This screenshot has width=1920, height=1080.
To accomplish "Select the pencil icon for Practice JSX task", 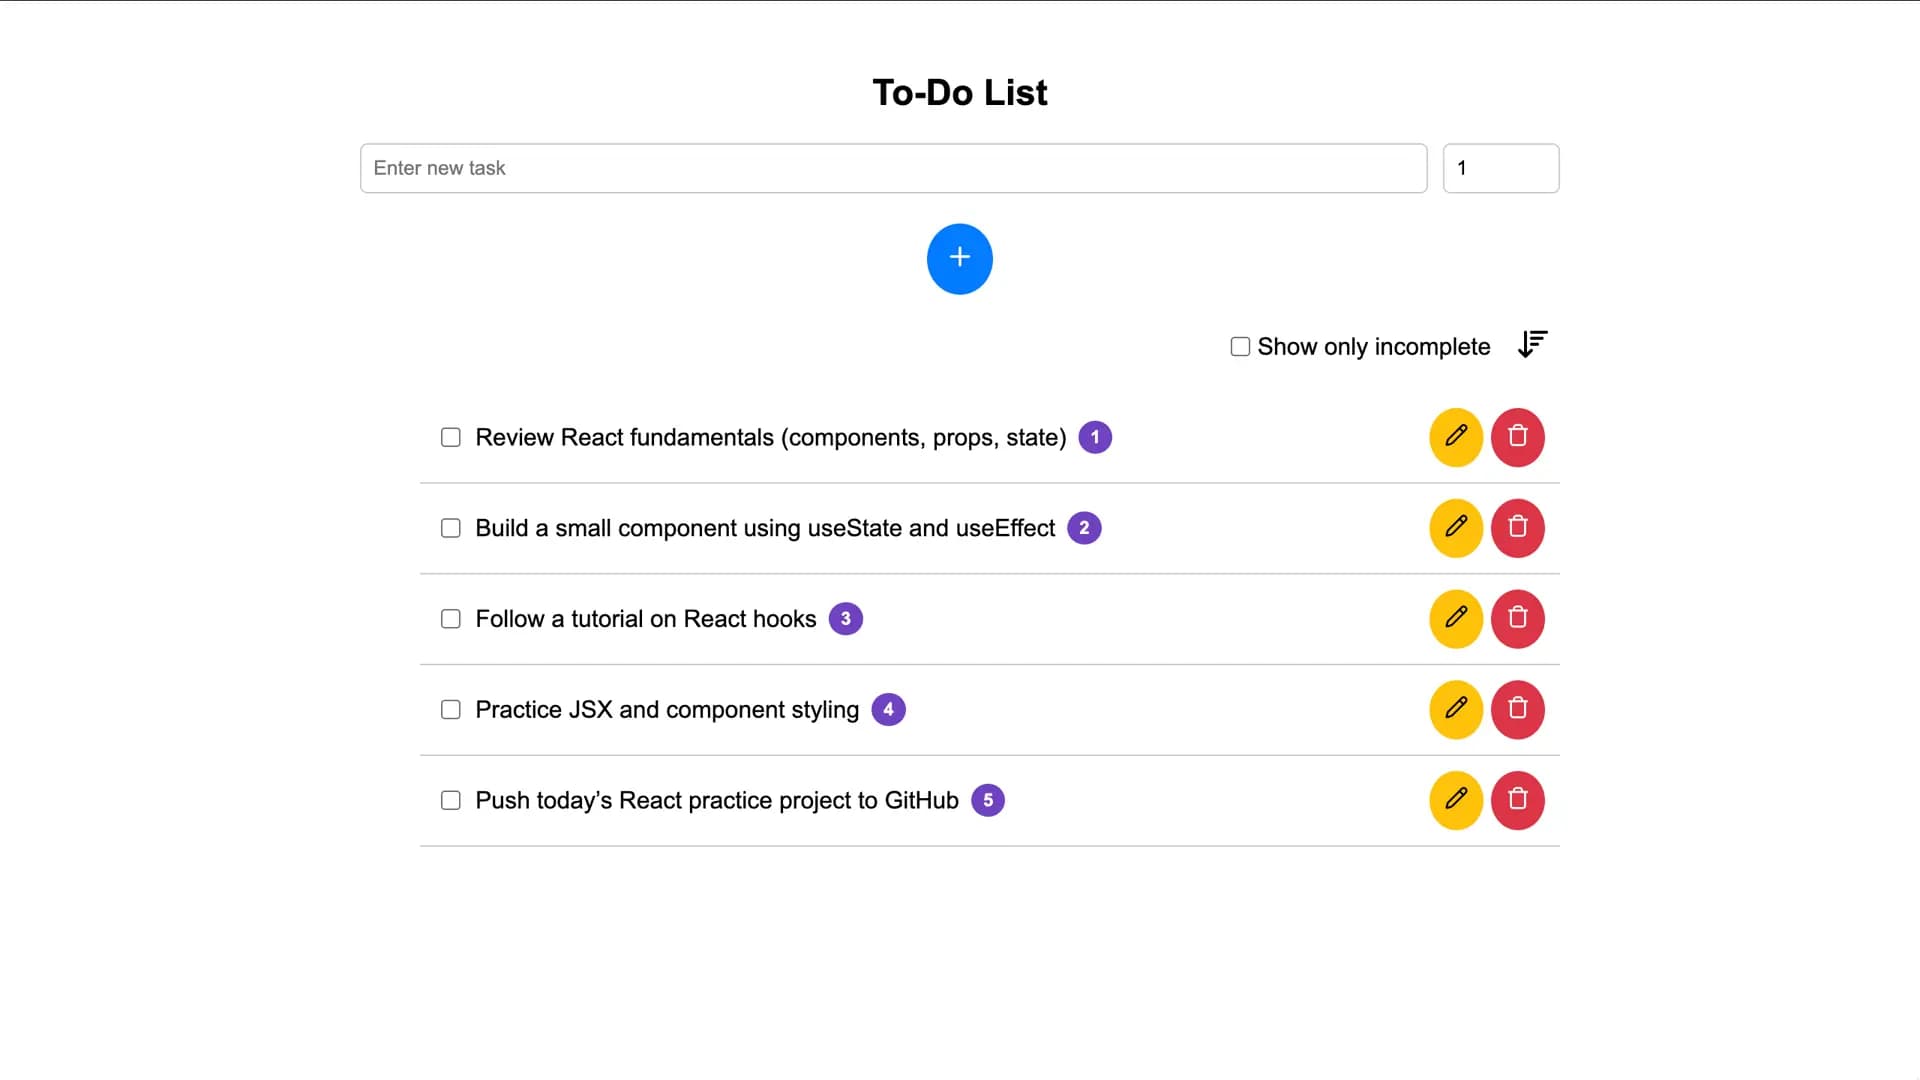I will (1456, 709).
